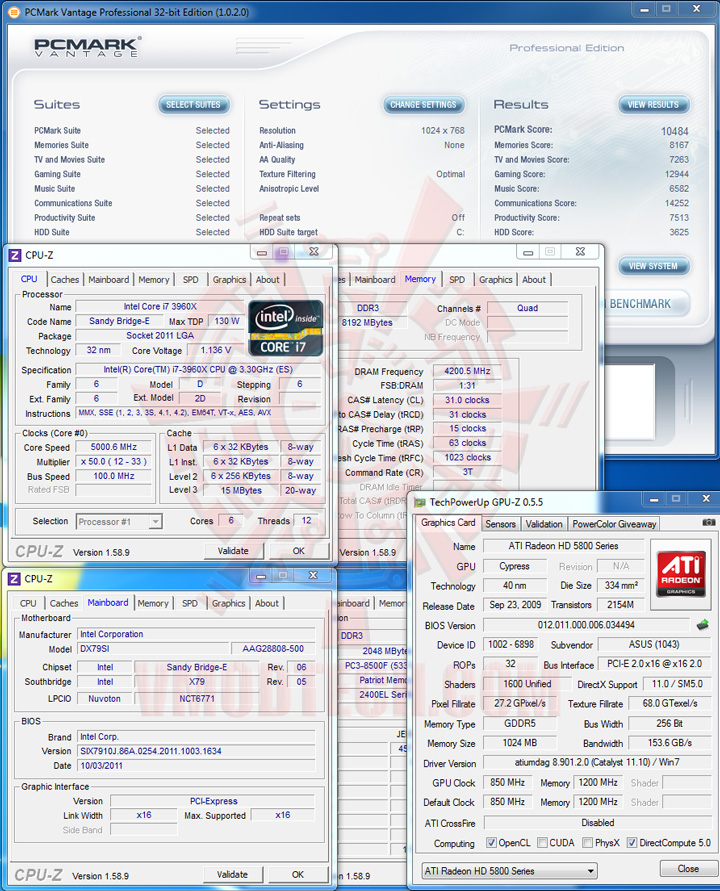Open the PowerColor Giveaway tab
Image resolution: width=720 pixels, height=891 pixels.
click(614, 524)
